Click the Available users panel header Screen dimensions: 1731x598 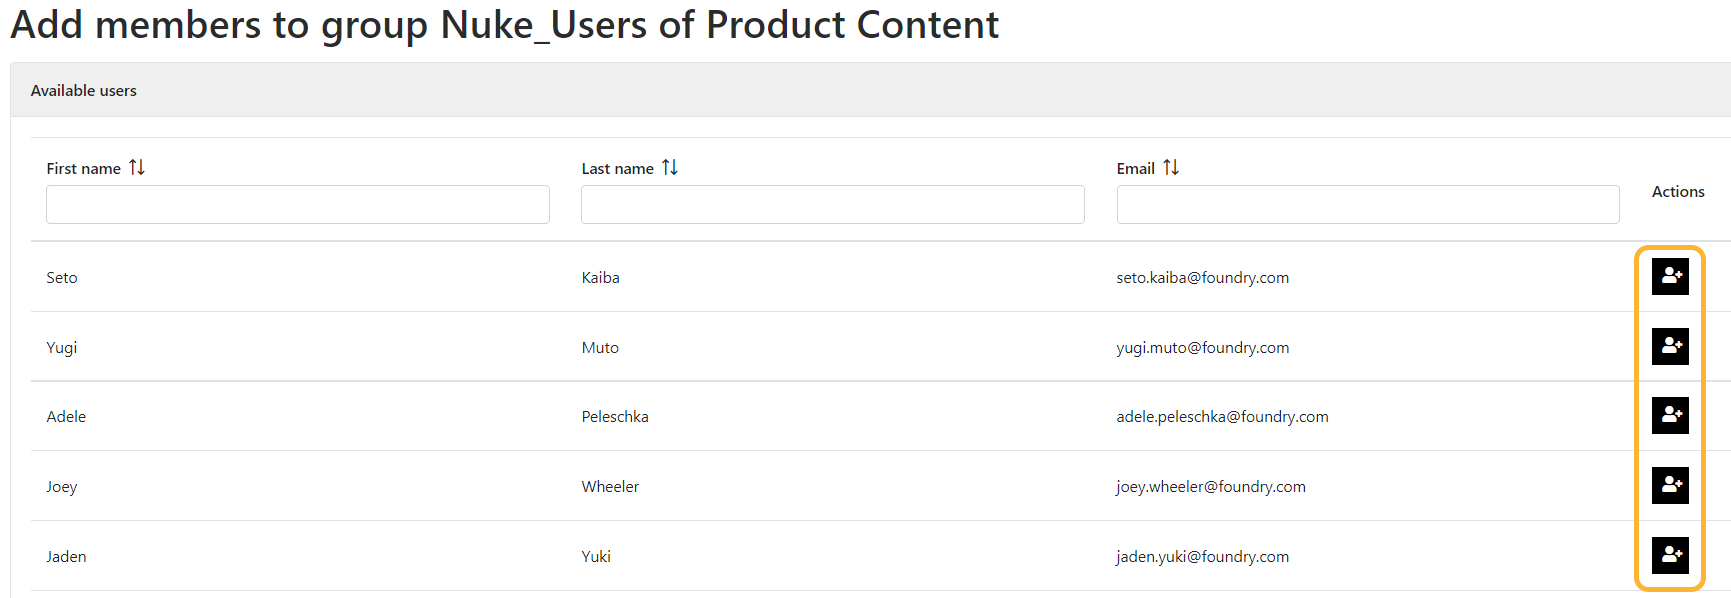(x=84, y=91)
